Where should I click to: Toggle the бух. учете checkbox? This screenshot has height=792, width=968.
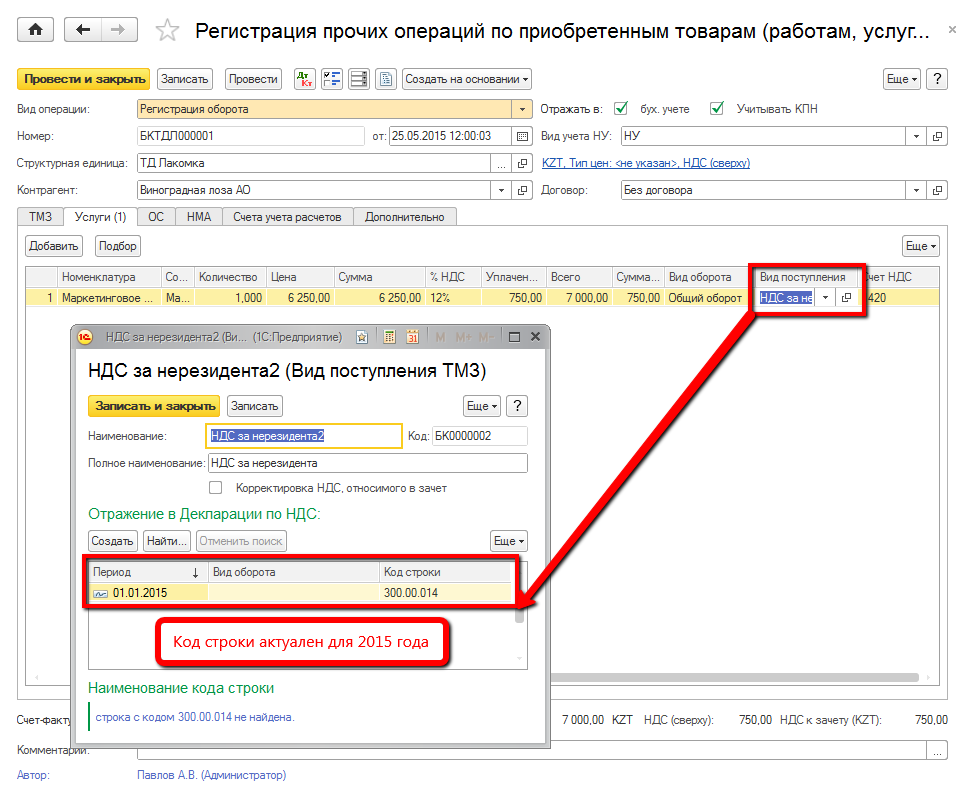click(621, 109)
